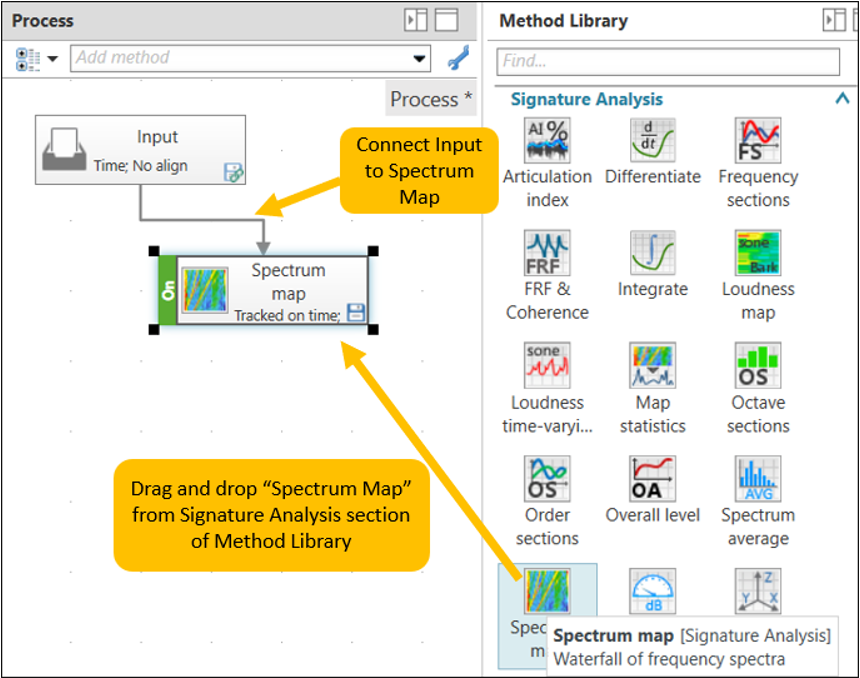Open process settings with the wrench icon
The image size is (860, 678).
[x=458, y=58]
